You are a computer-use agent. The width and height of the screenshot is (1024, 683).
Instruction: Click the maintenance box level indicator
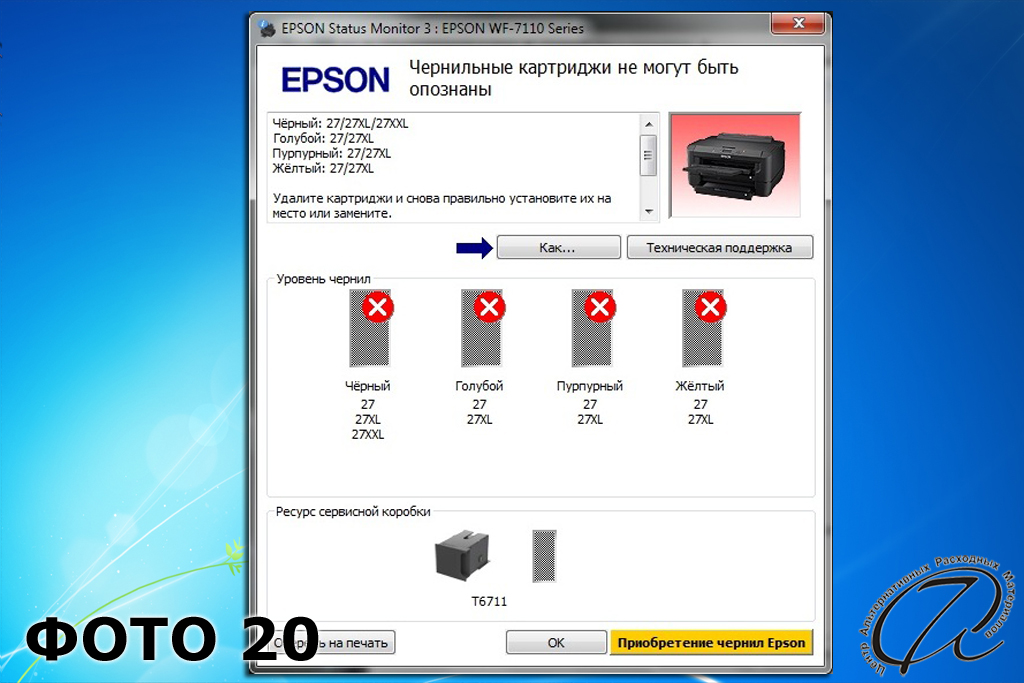coord(544,556)
